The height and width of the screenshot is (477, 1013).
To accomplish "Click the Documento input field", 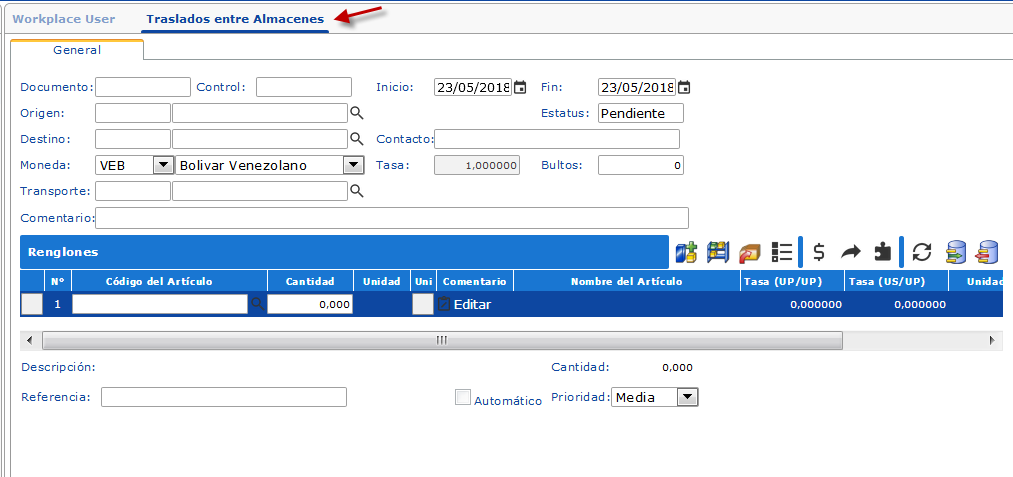I will pos(143,87).
